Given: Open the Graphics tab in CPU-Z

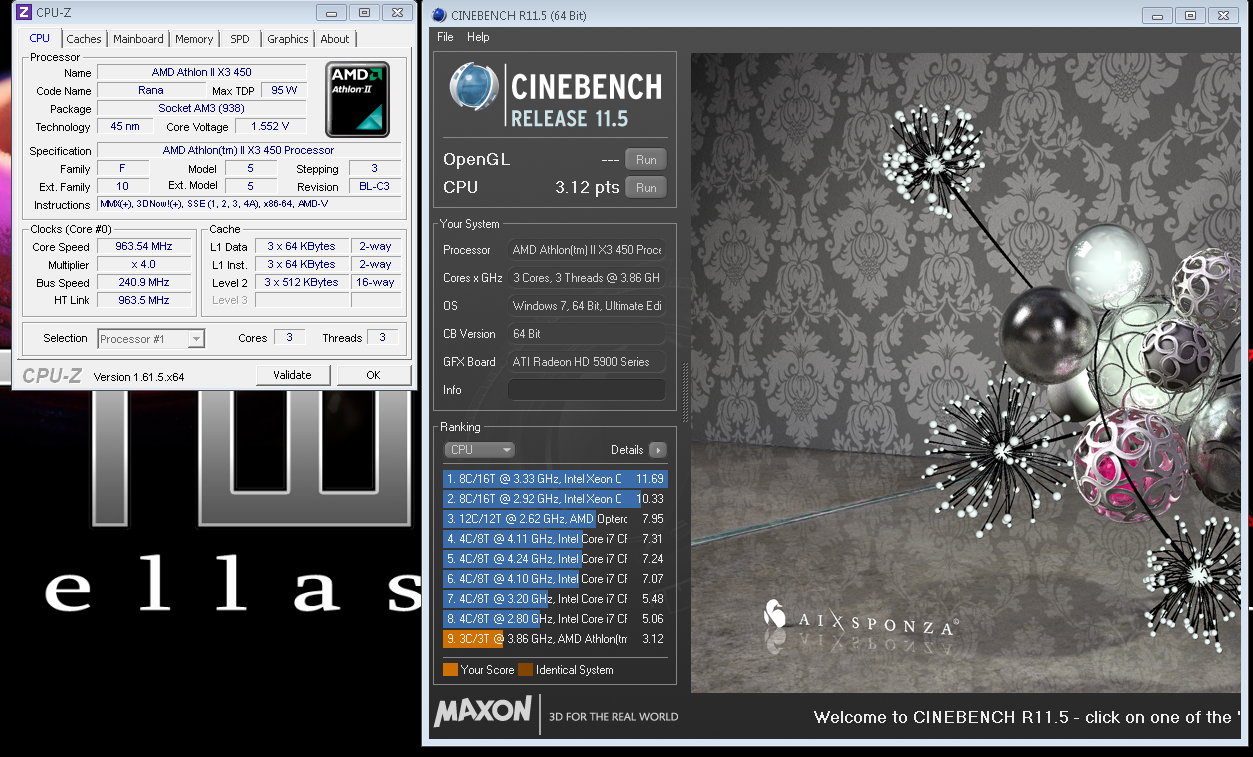Looking at the screenshot, I should tap(288, 39).
